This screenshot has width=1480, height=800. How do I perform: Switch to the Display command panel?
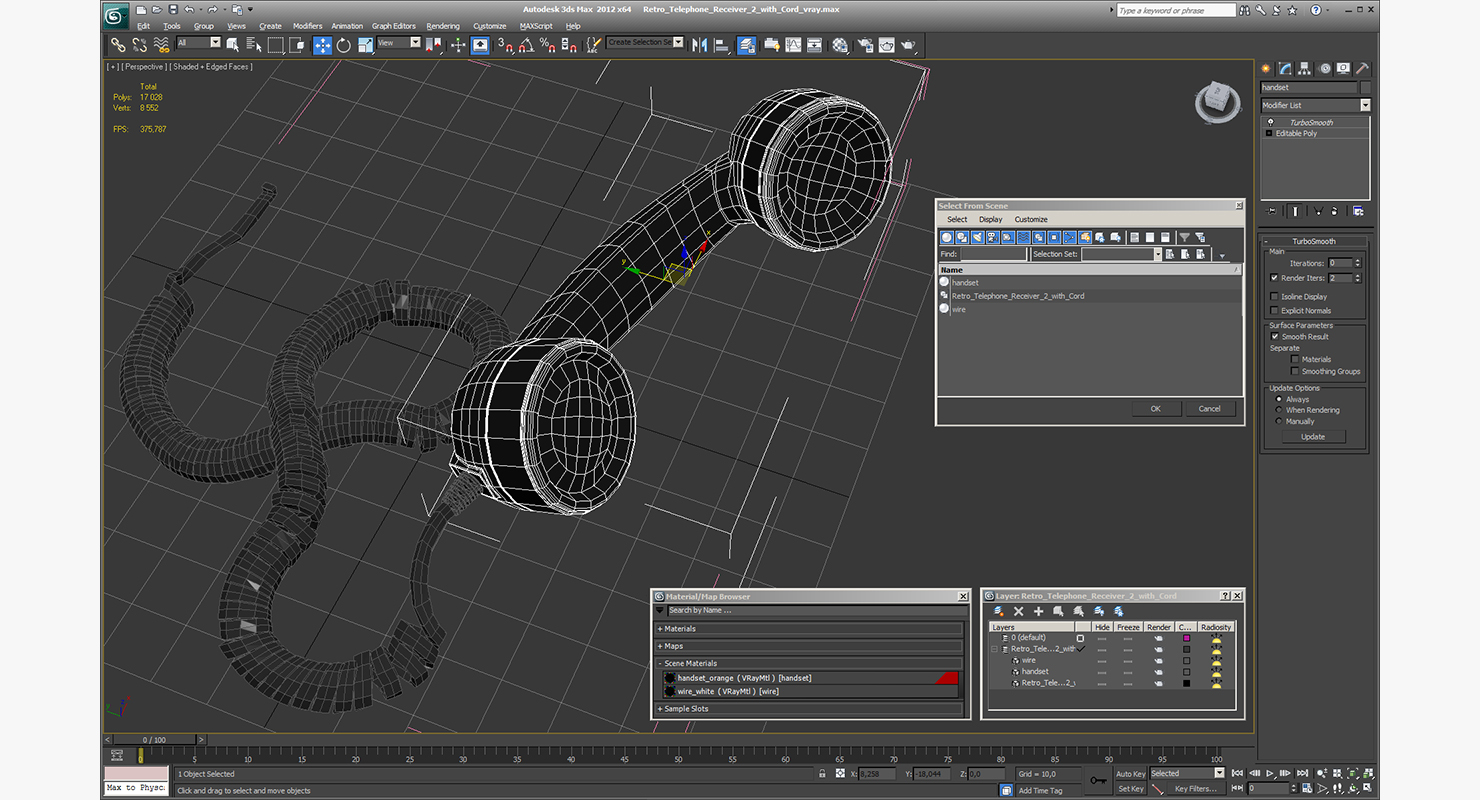point(1344,69)
